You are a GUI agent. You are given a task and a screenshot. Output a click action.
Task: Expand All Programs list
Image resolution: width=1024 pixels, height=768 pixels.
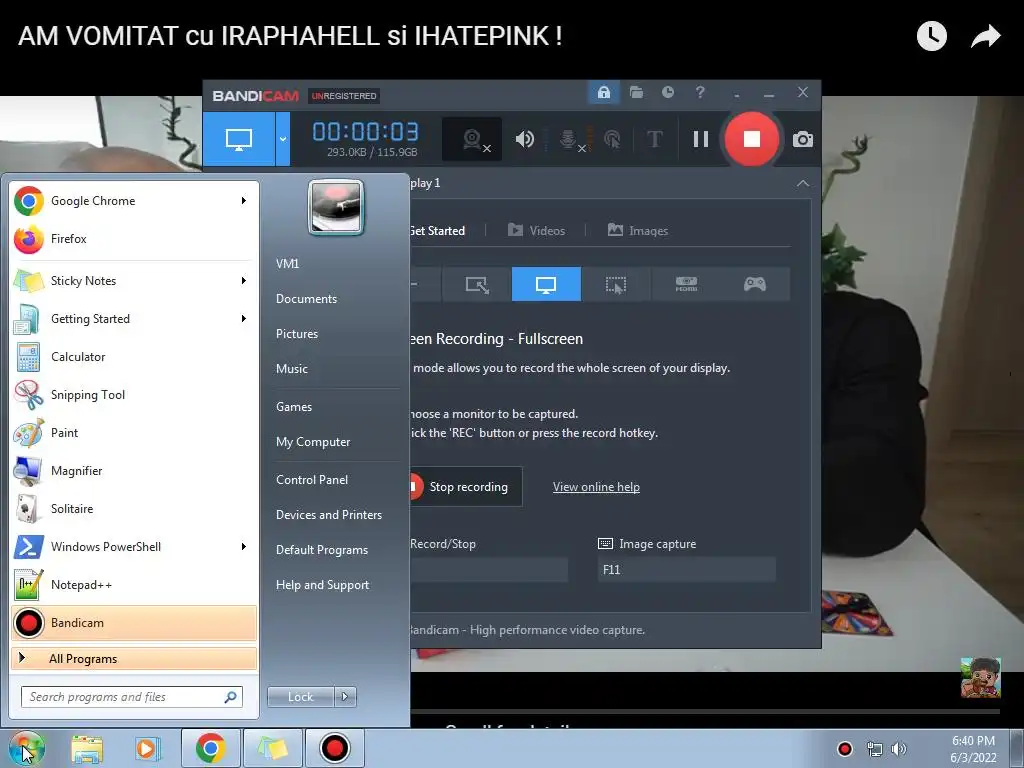pos(134,659)
